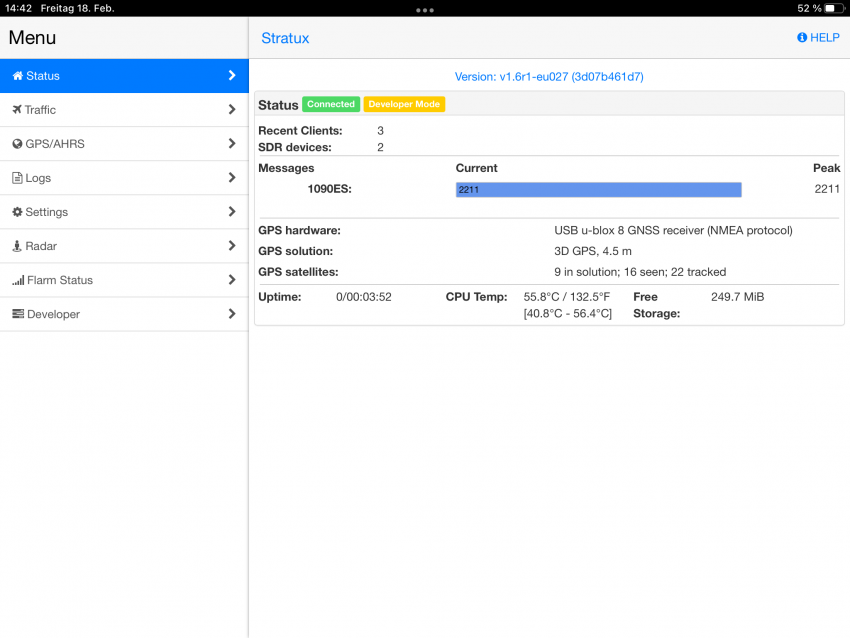Open the Traffic page

(124, 110)
